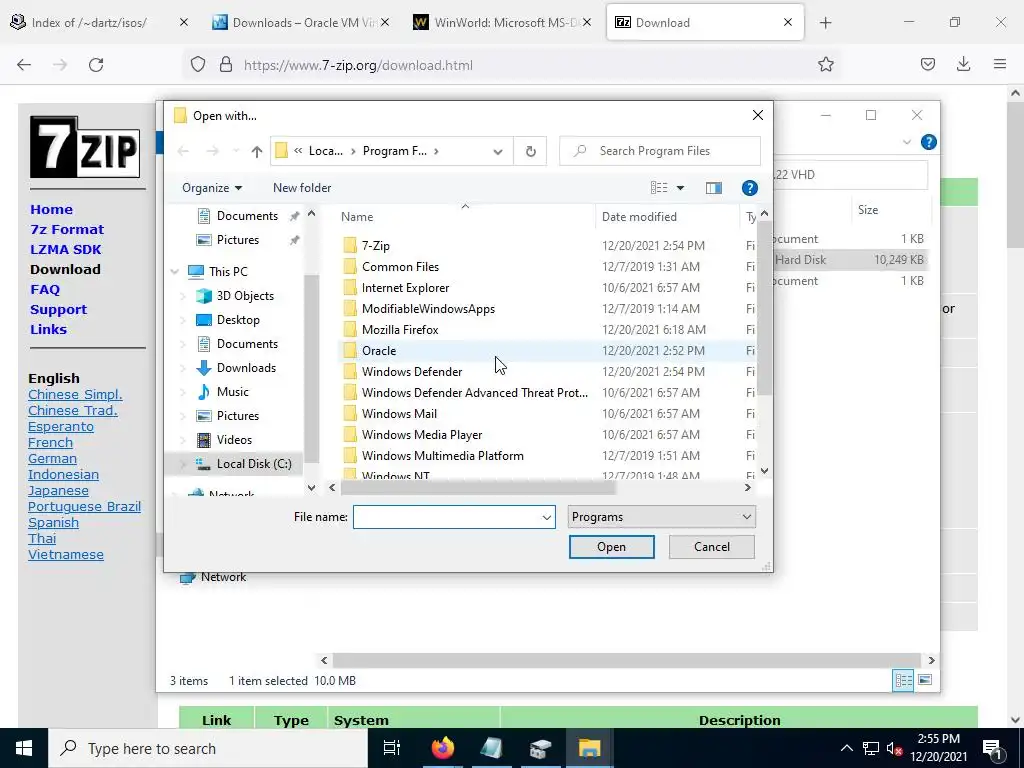Open the 7z Format link
1024x768 pixels.
pos(67,229)
